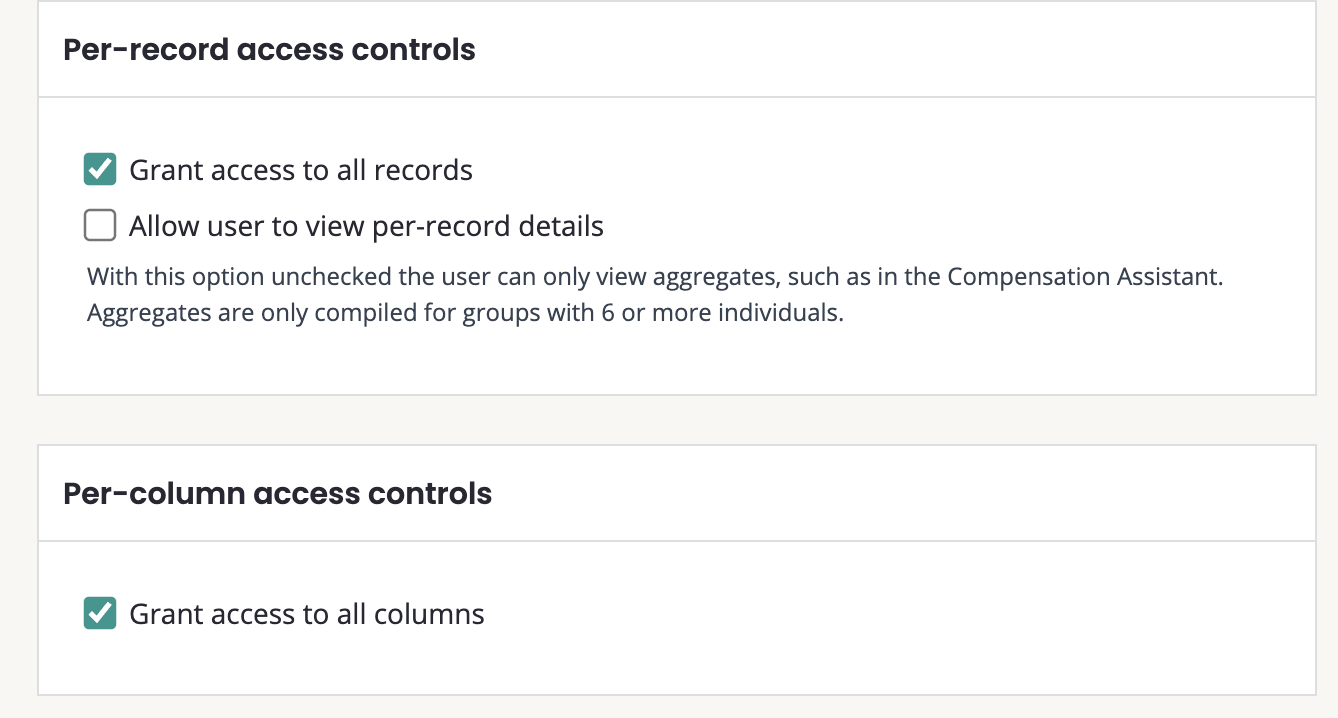The image size is (1338, 718).
Task: Enable Allow user to view per-record details checkbox
Action: point(100,226)
